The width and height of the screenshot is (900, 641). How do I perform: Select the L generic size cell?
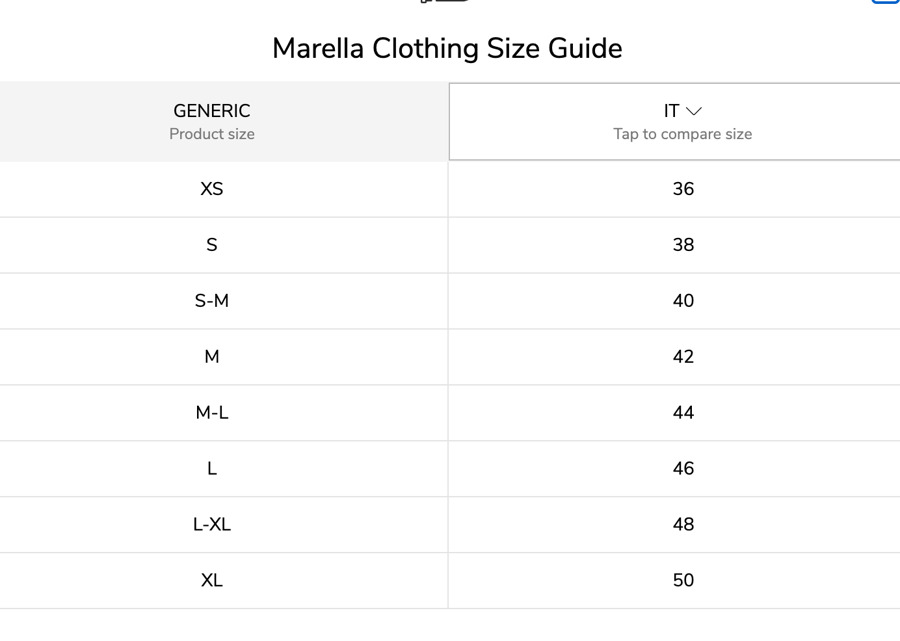click(212, 469)
